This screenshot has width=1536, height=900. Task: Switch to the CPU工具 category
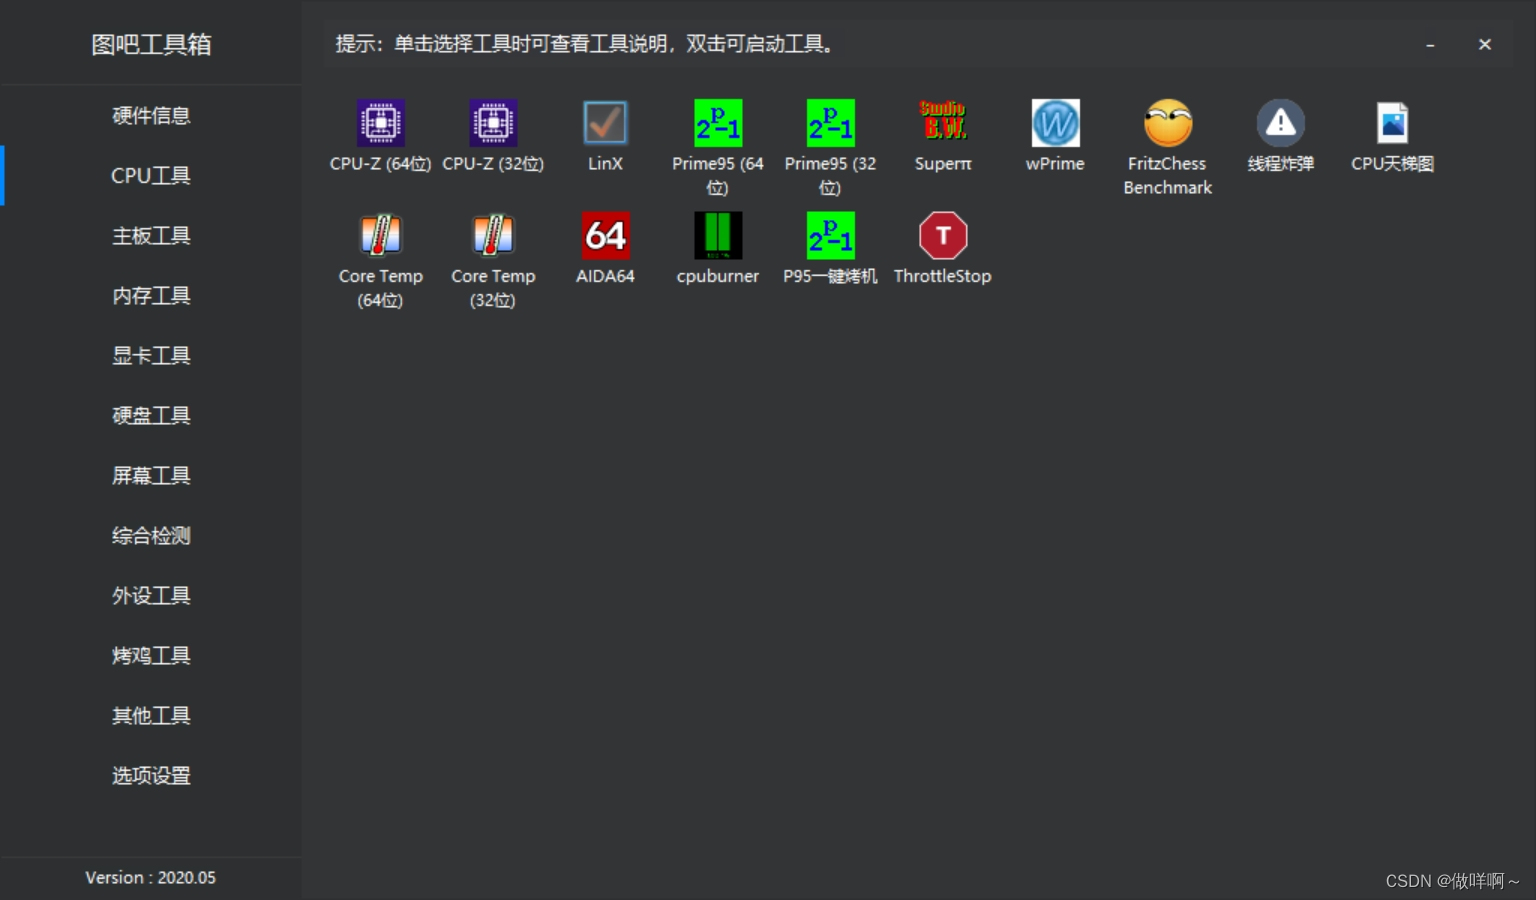tap(151, 176)
